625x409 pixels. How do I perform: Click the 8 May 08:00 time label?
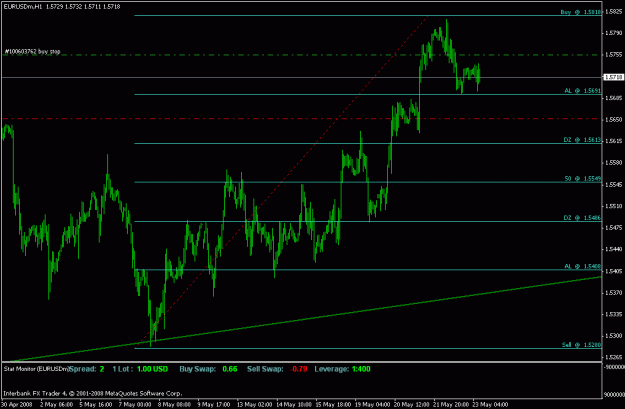pos(174,404)
